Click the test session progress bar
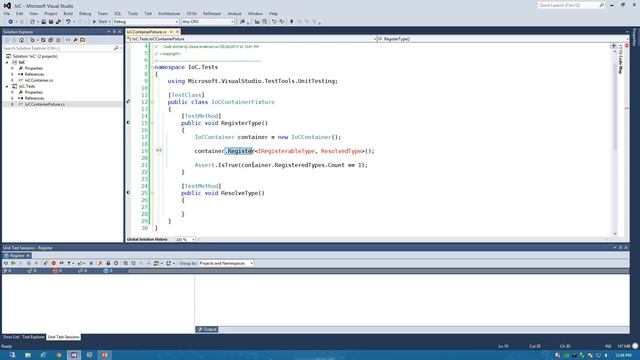This screenshot has height=360, width=640. [x=378, y=271]
